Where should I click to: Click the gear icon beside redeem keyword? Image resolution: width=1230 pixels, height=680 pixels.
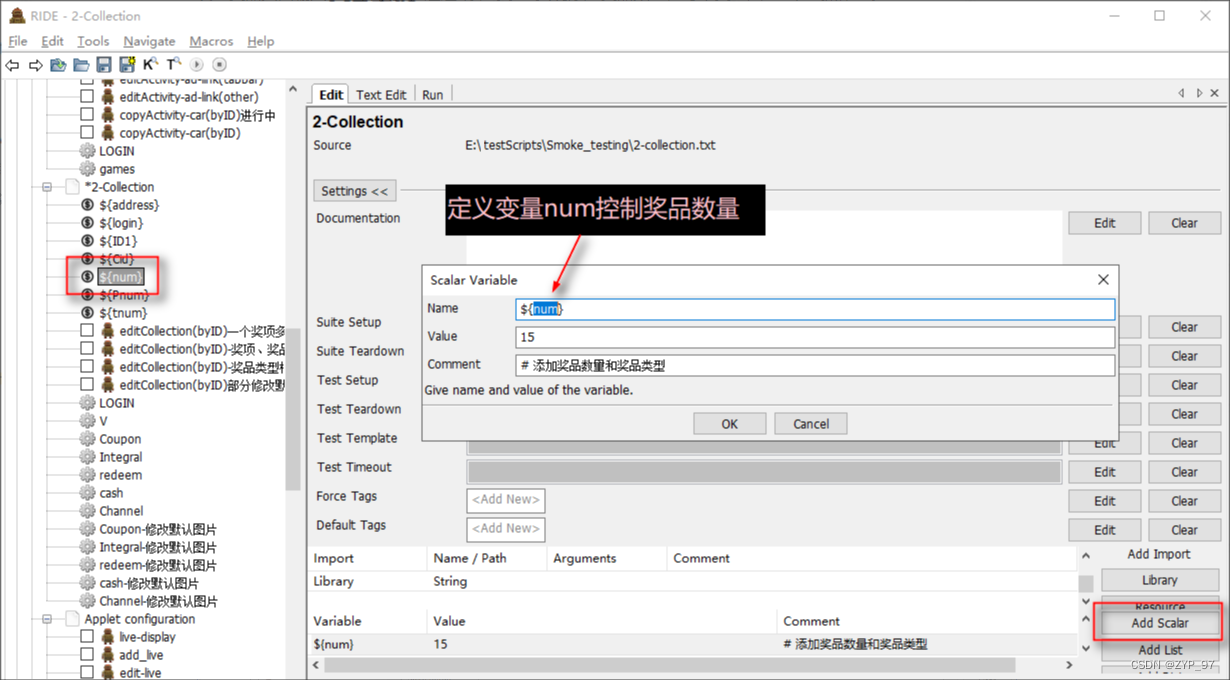click(88, 475)
